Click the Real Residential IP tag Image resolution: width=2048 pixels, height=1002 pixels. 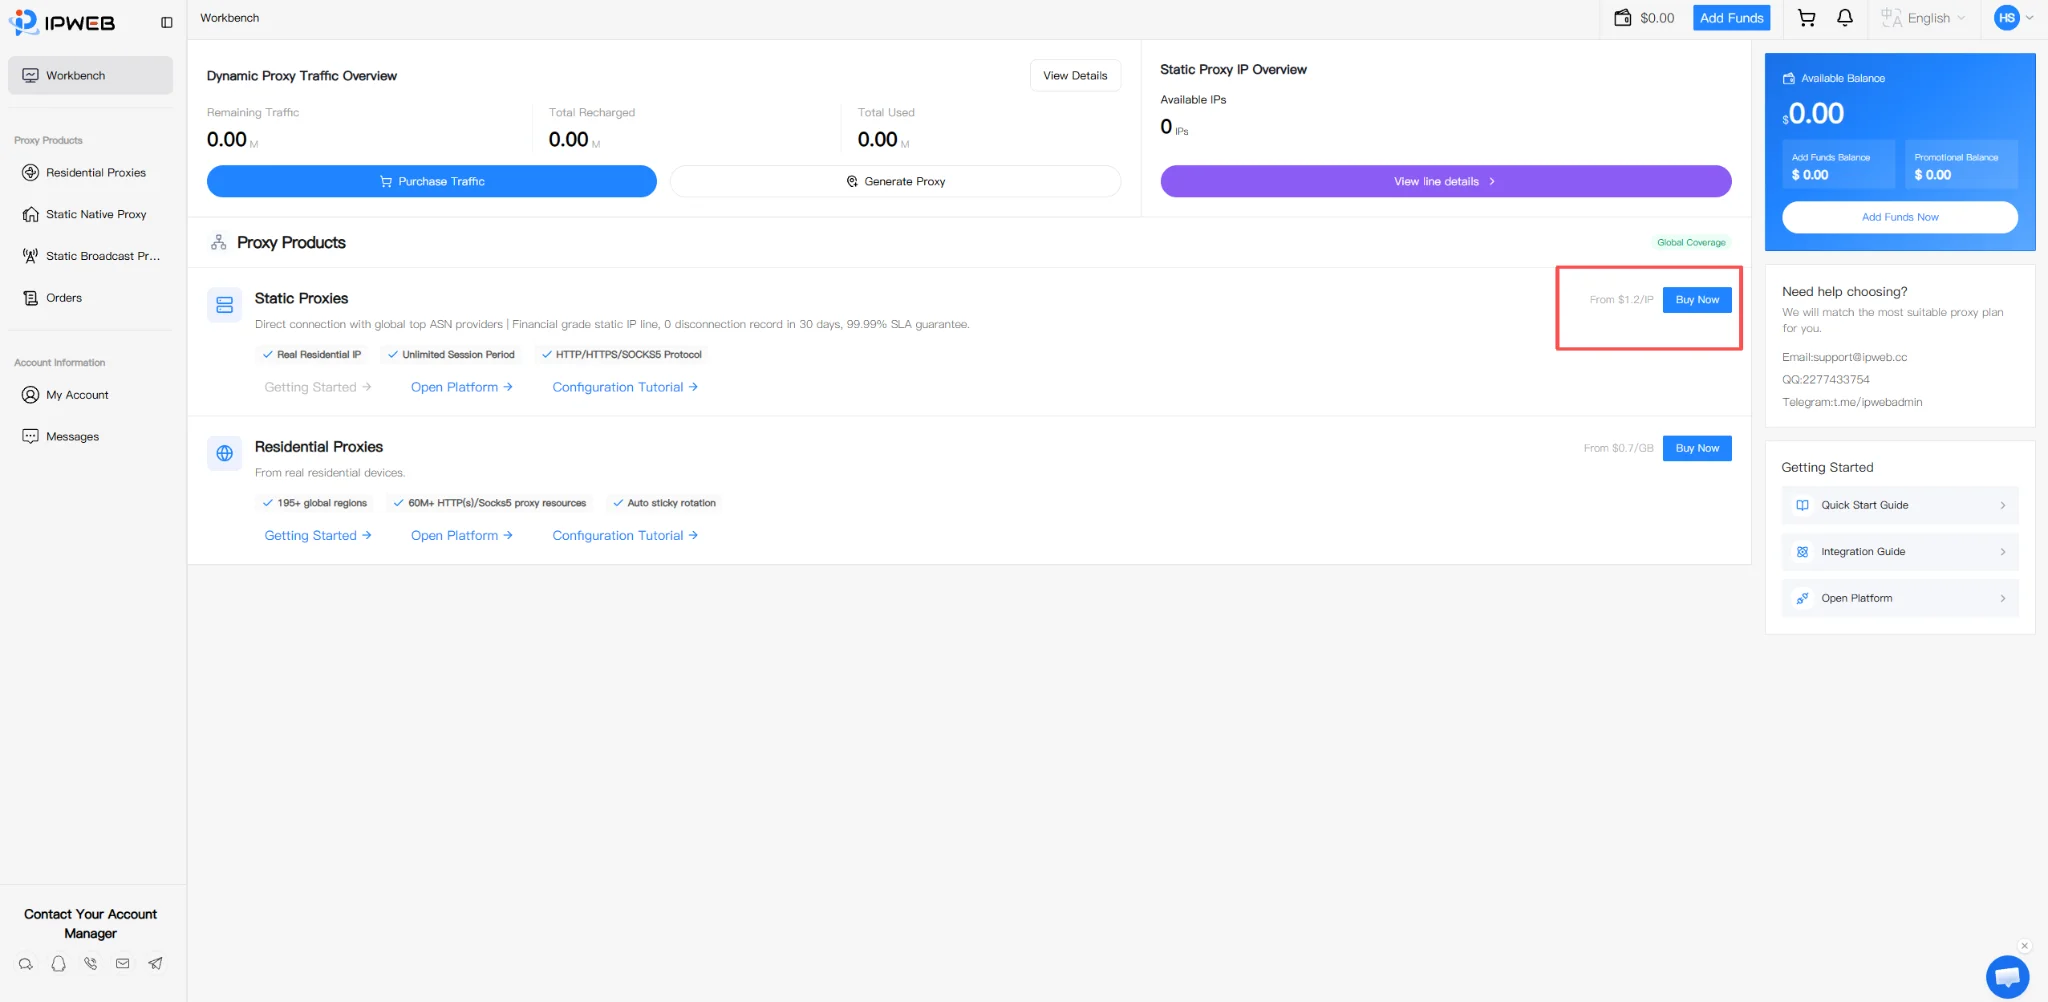(x=311, y=354)
